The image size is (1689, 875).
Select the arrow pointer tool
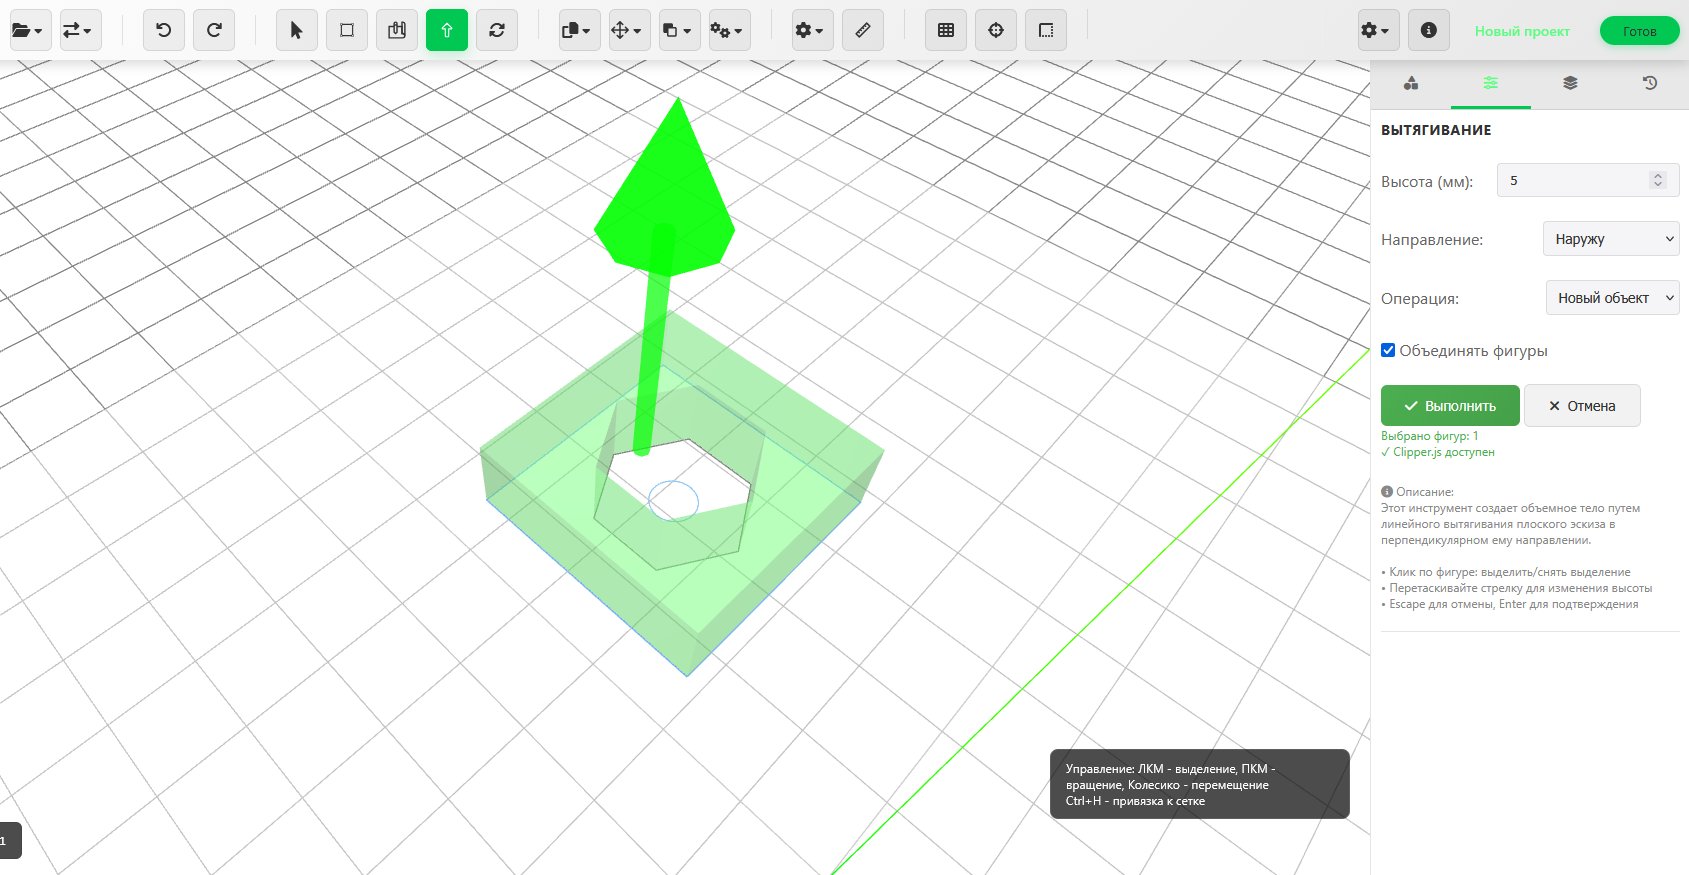297,30
